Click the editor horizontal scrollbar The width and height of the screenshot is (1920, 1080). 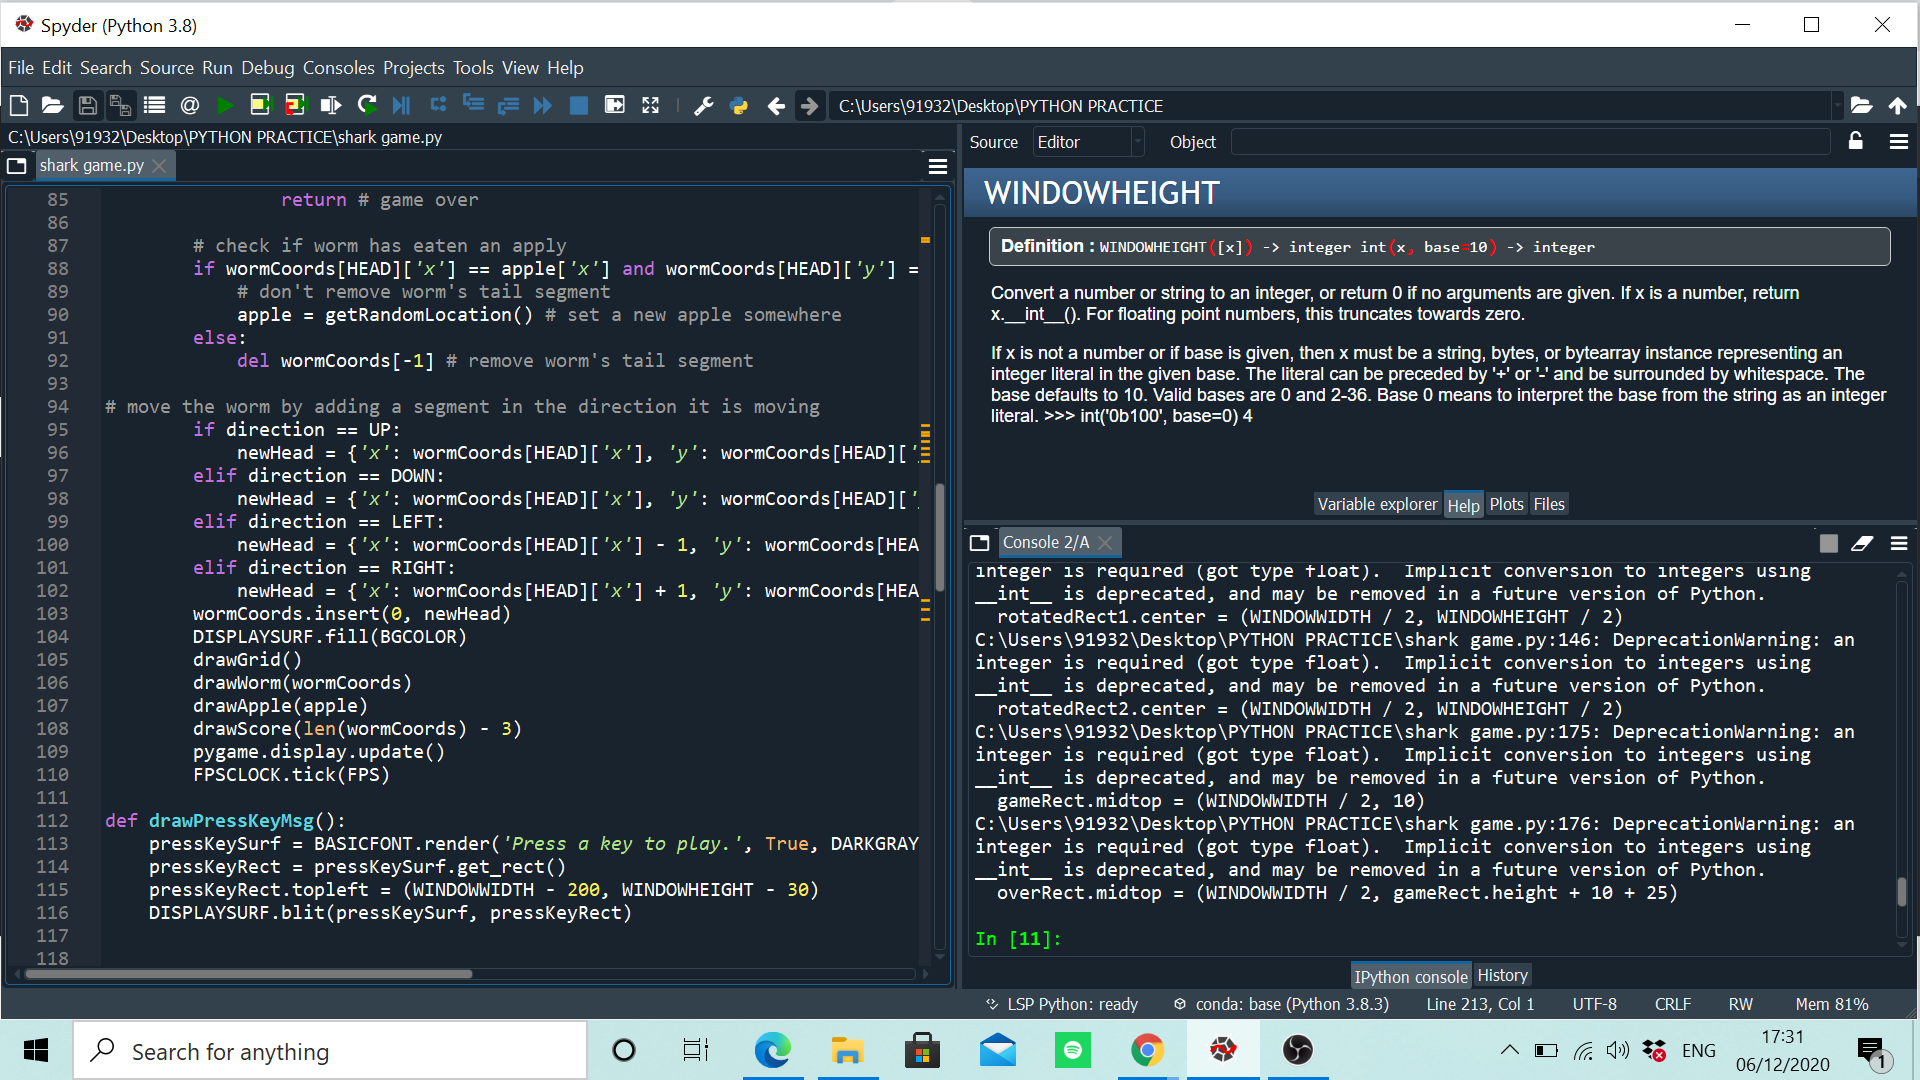point(248,973)
